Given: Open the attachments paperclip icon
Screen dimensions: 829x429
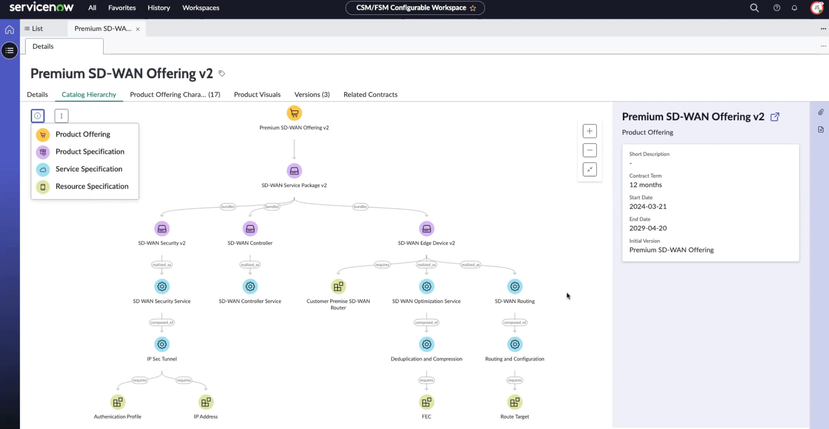Looking at the screenshot, I should (x=821, y=112).
